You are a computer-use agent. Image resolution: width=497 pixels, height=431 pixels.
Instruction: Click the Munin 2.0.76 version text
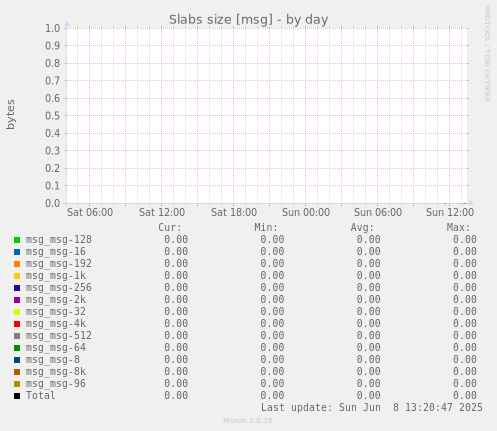[248, 421]
